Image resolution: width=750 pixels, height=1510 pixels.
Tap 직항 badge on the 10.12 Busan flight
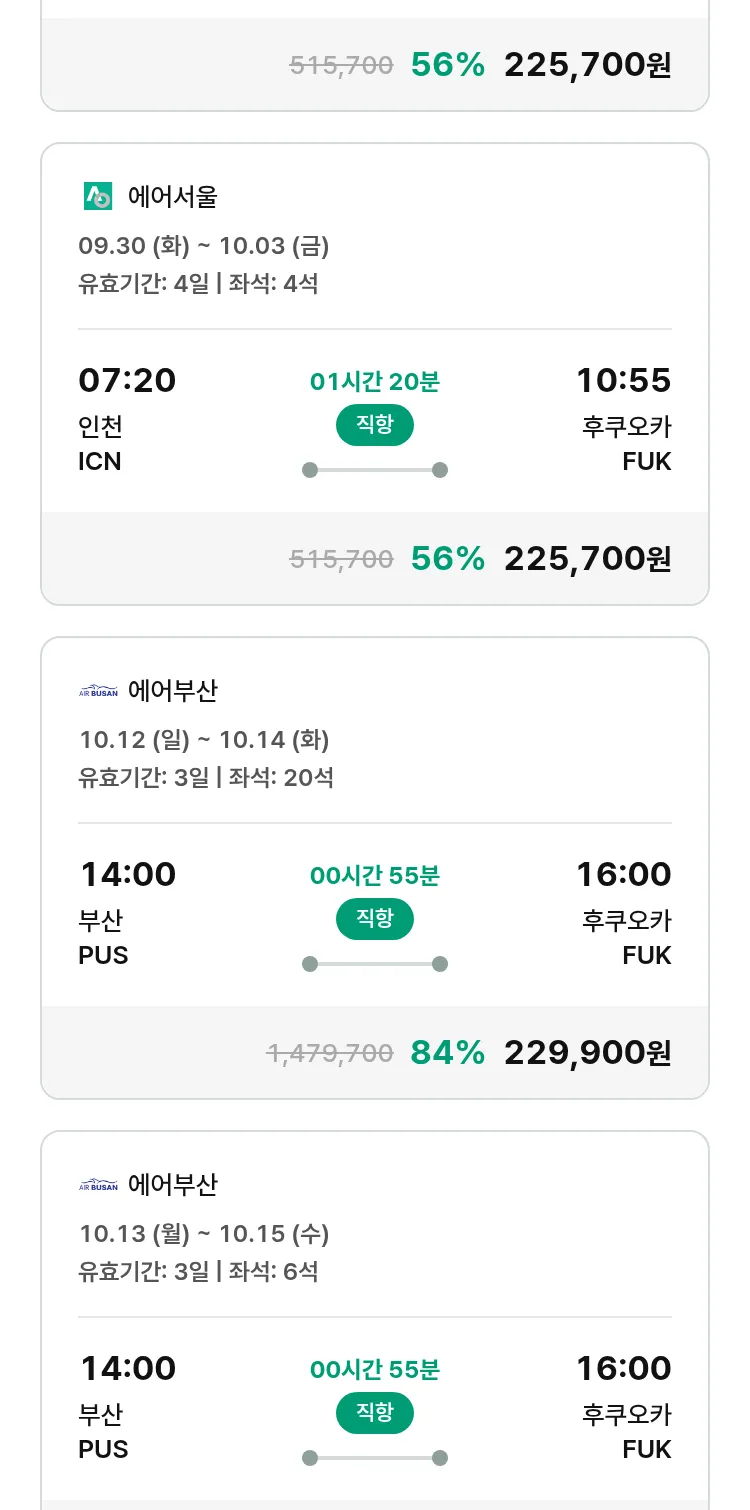click(374, 919)
